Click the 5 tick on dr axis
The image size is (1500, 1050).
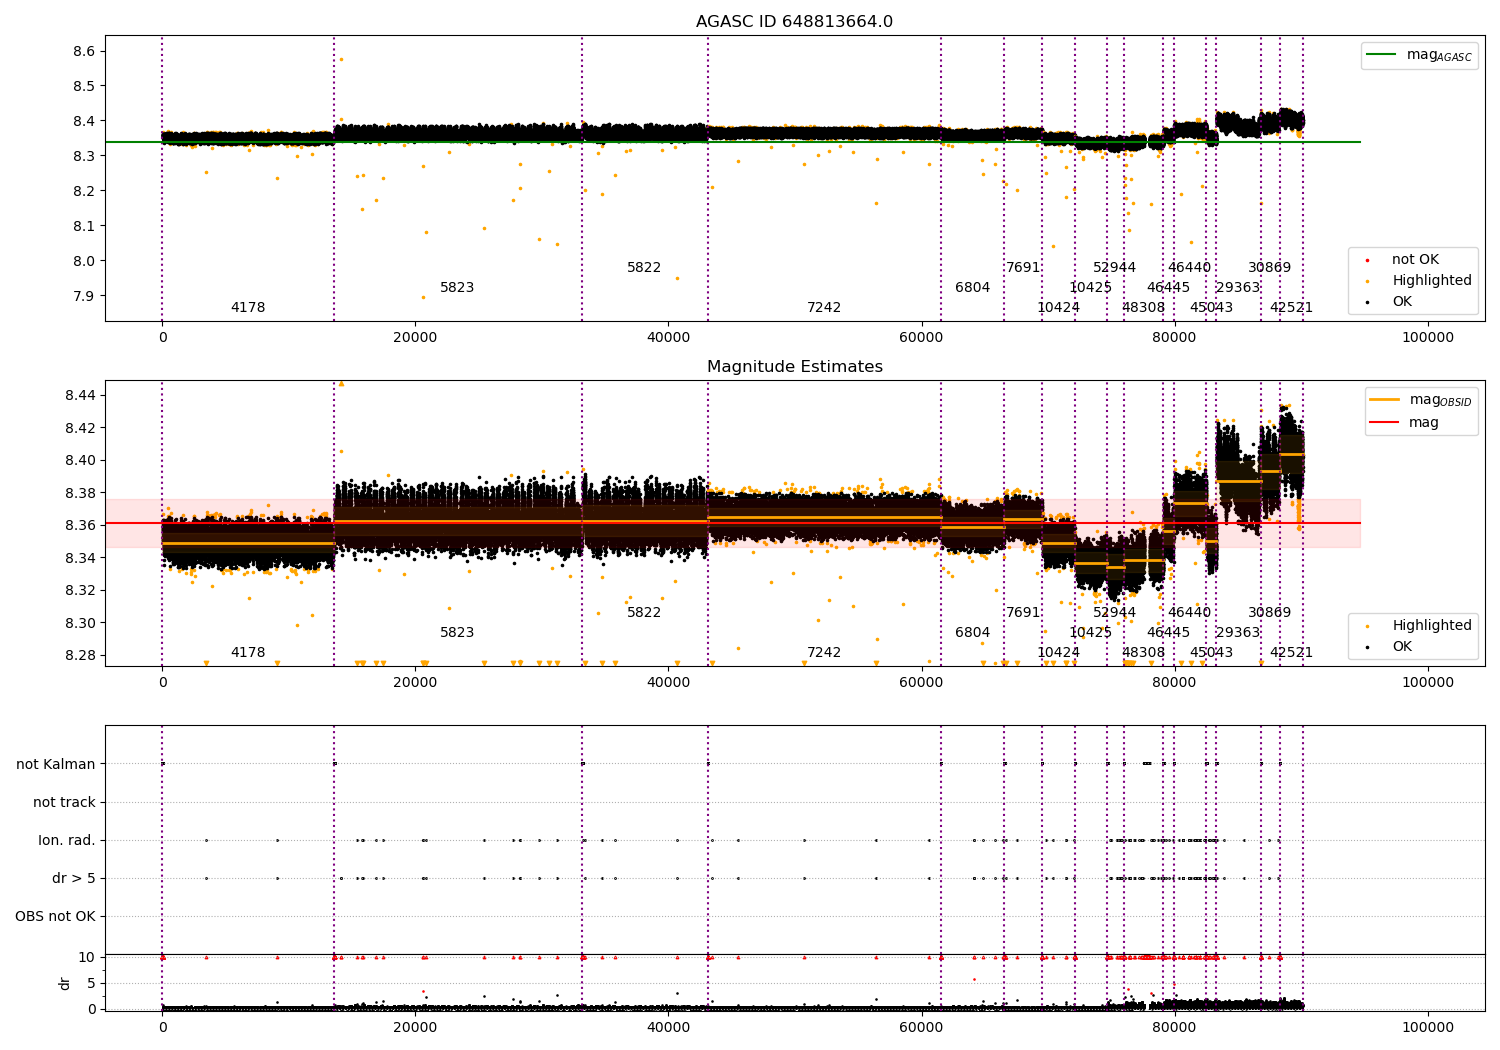pos(91,983)
